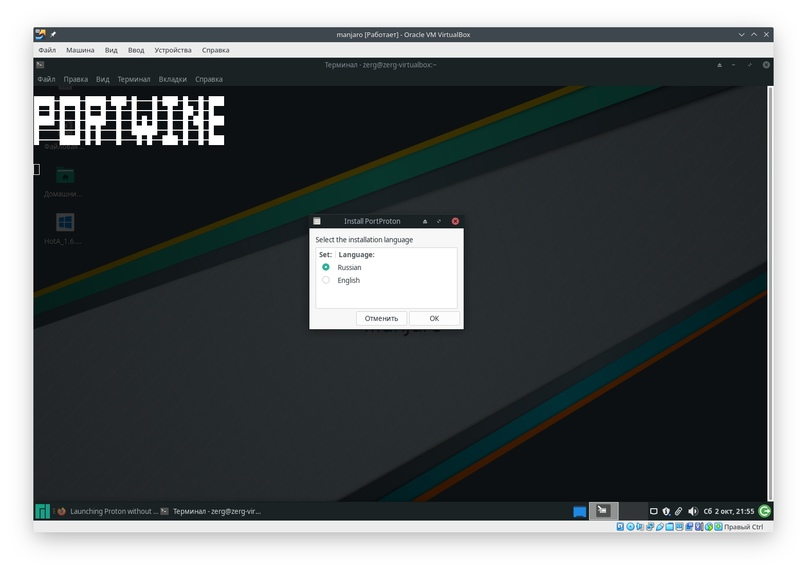Click the USB plug indicator in the VirtualBox status bar
The width and height of the screenshot is (807, 572).
coord(660,527)
